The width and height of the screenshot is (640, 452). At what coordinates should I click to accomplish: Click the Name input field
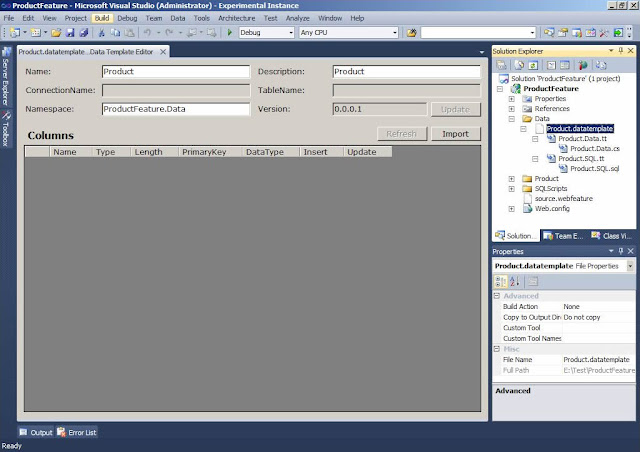coord(176,71)
